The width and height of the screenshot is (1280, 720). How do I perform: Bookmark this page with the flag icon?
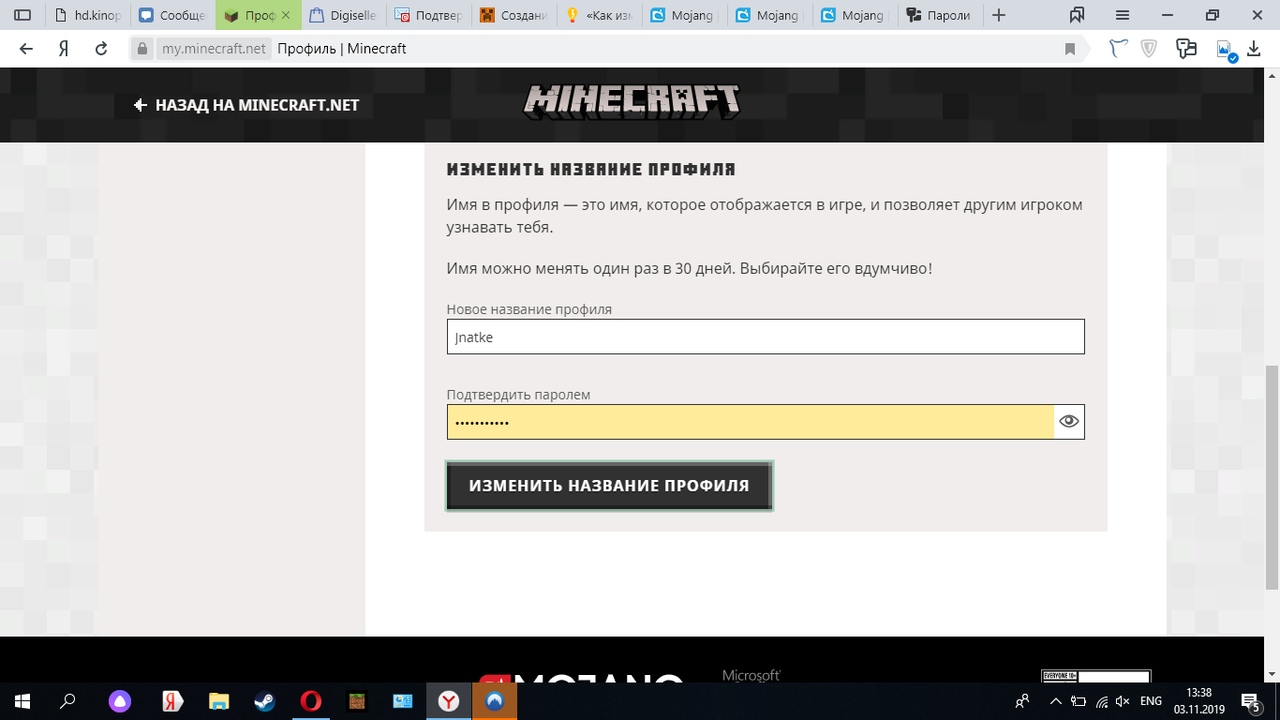(1070, 49)
